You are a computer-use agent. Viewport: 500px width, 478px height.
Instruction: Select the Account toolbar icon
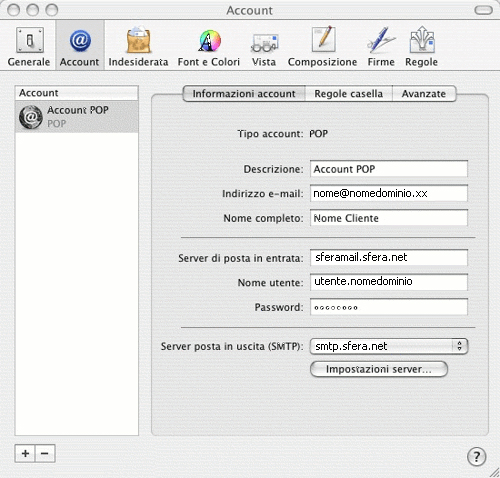click(x=80, y=47)
